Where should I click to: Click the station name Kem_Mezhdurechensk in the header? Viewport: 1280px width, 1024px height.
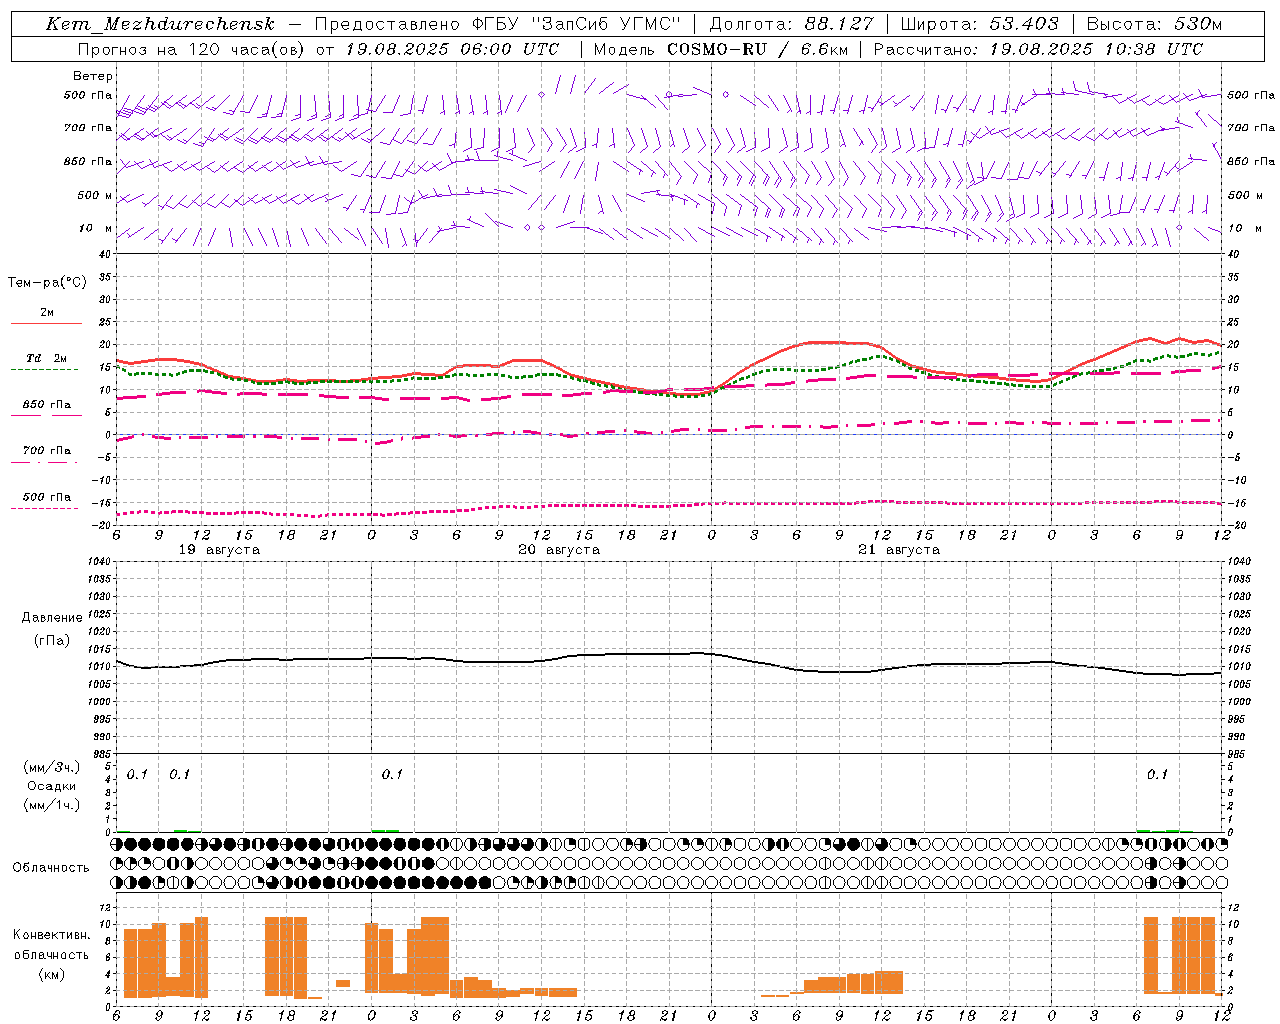pyautogui.click(x=160, y=24)
